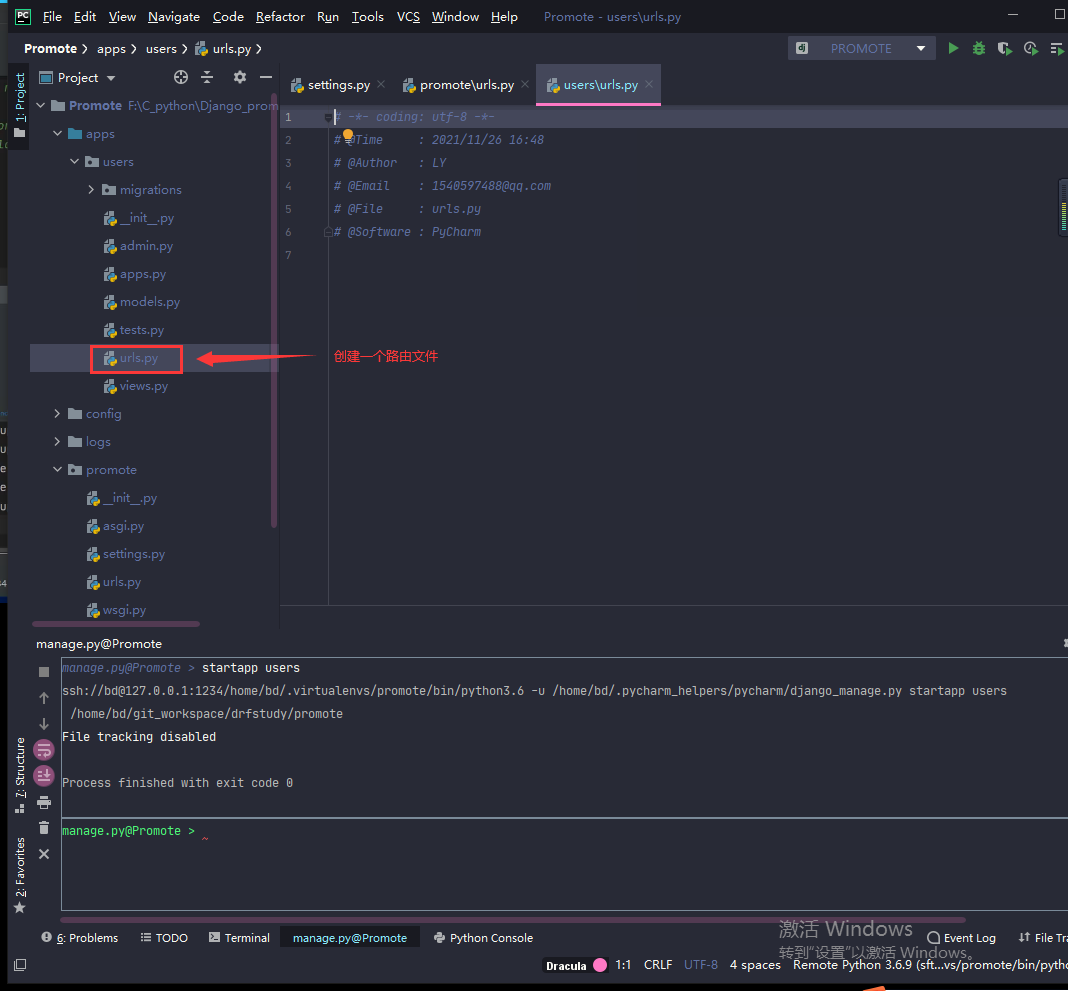Image resolution: width=1068 pixels, height=991 pixels.
Task: Toggle scroll to end in console
Action: point(44,775)
